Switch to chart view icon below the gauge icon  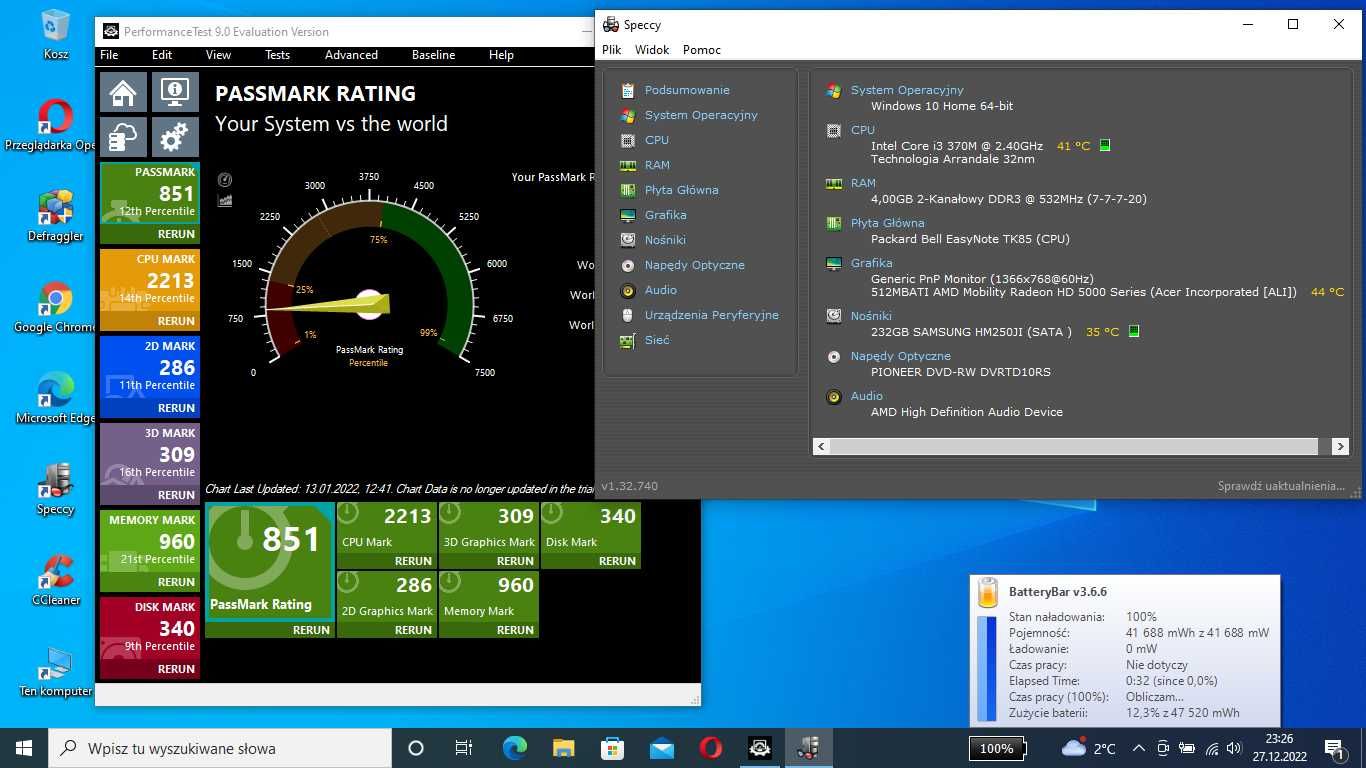[225, 200]
